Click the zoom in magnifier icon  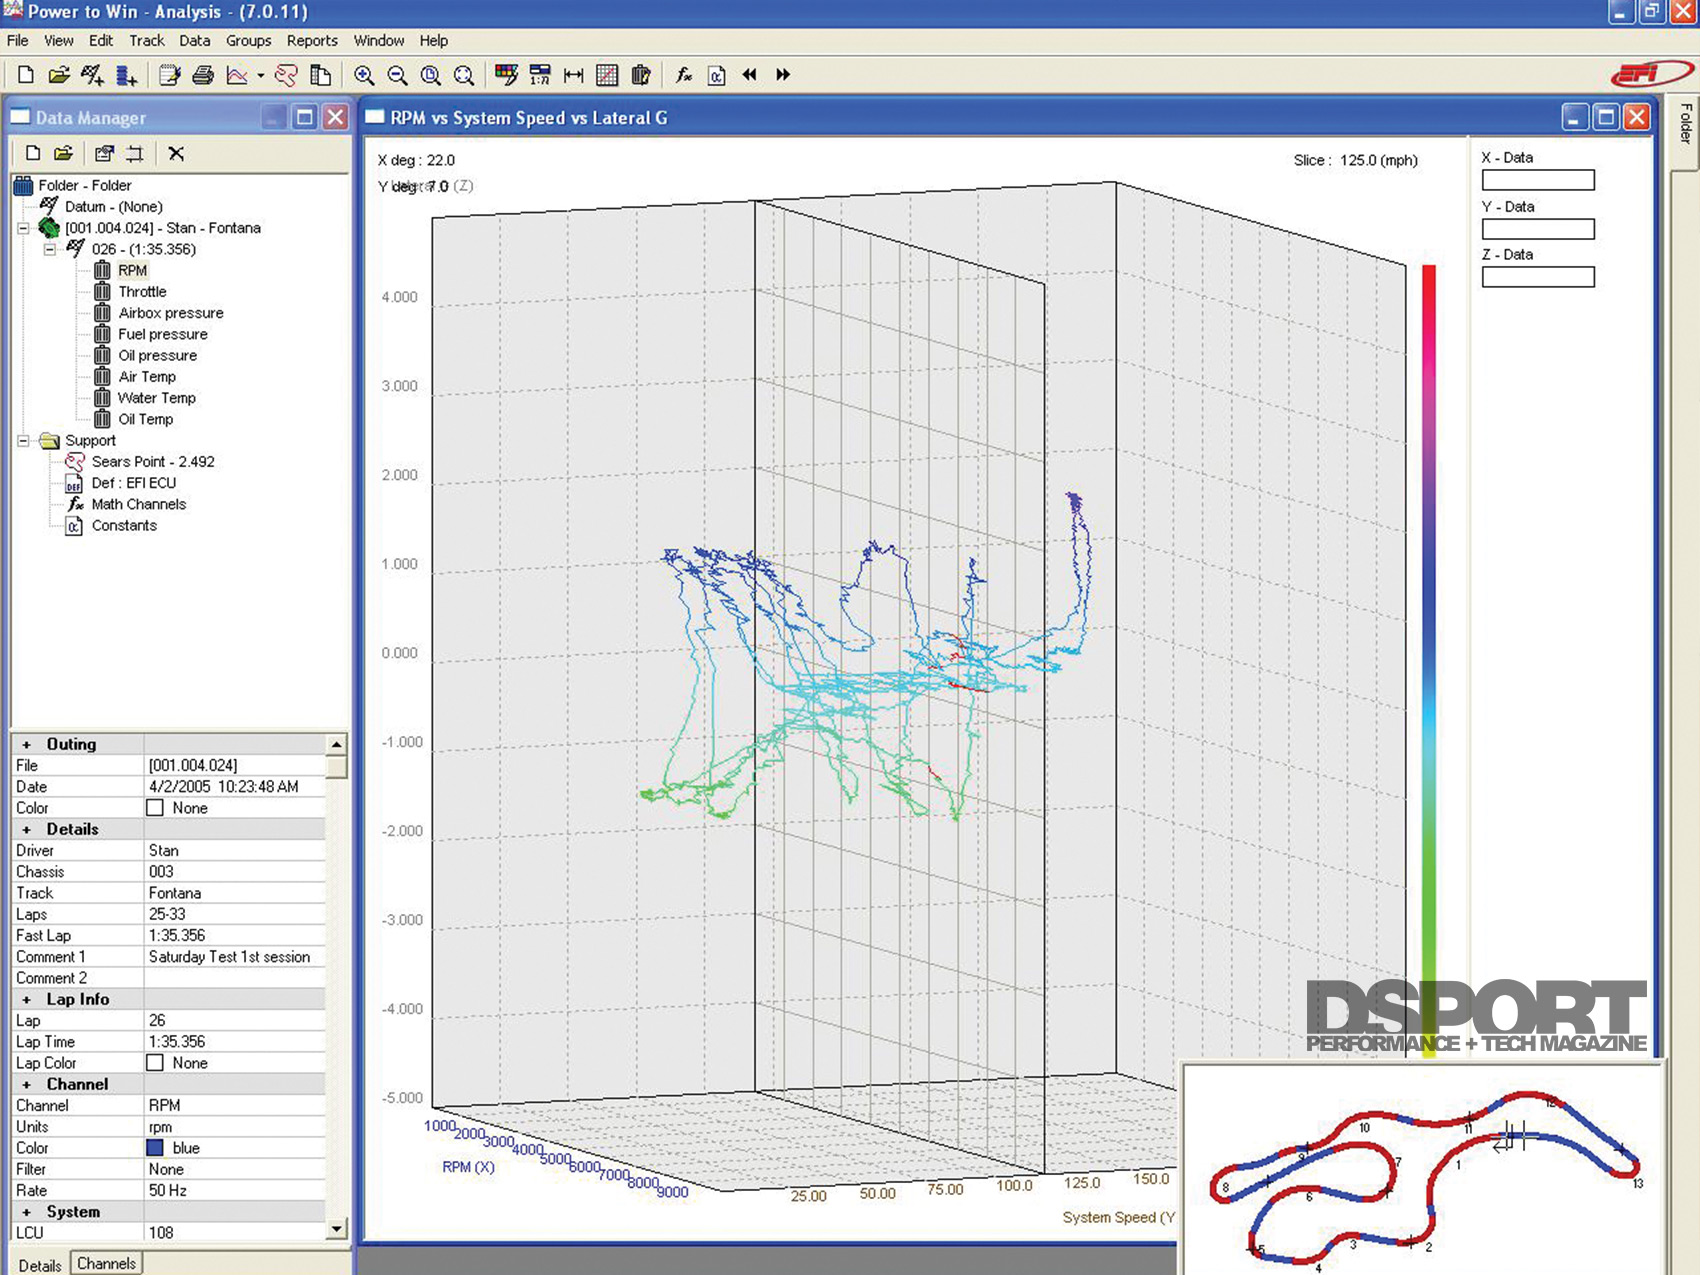[x=364, y=75]
